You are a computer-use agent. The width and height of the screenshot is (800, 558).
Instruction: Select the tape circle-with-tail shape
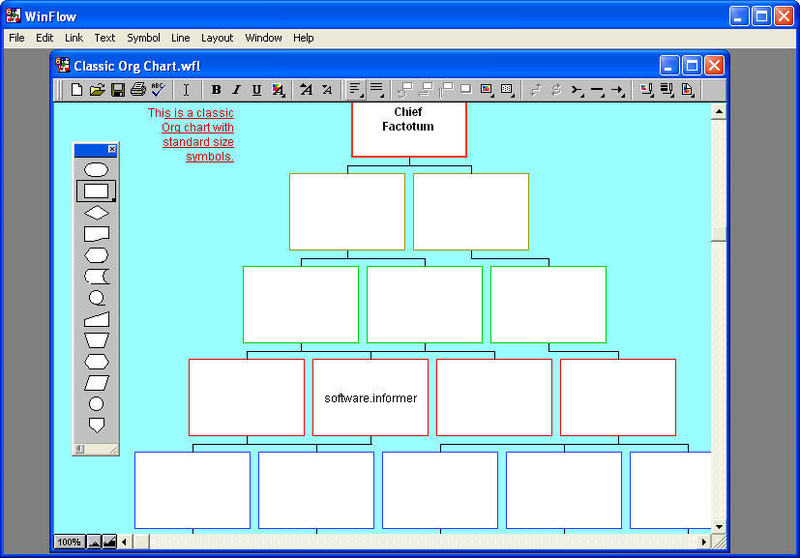[96, 298]
